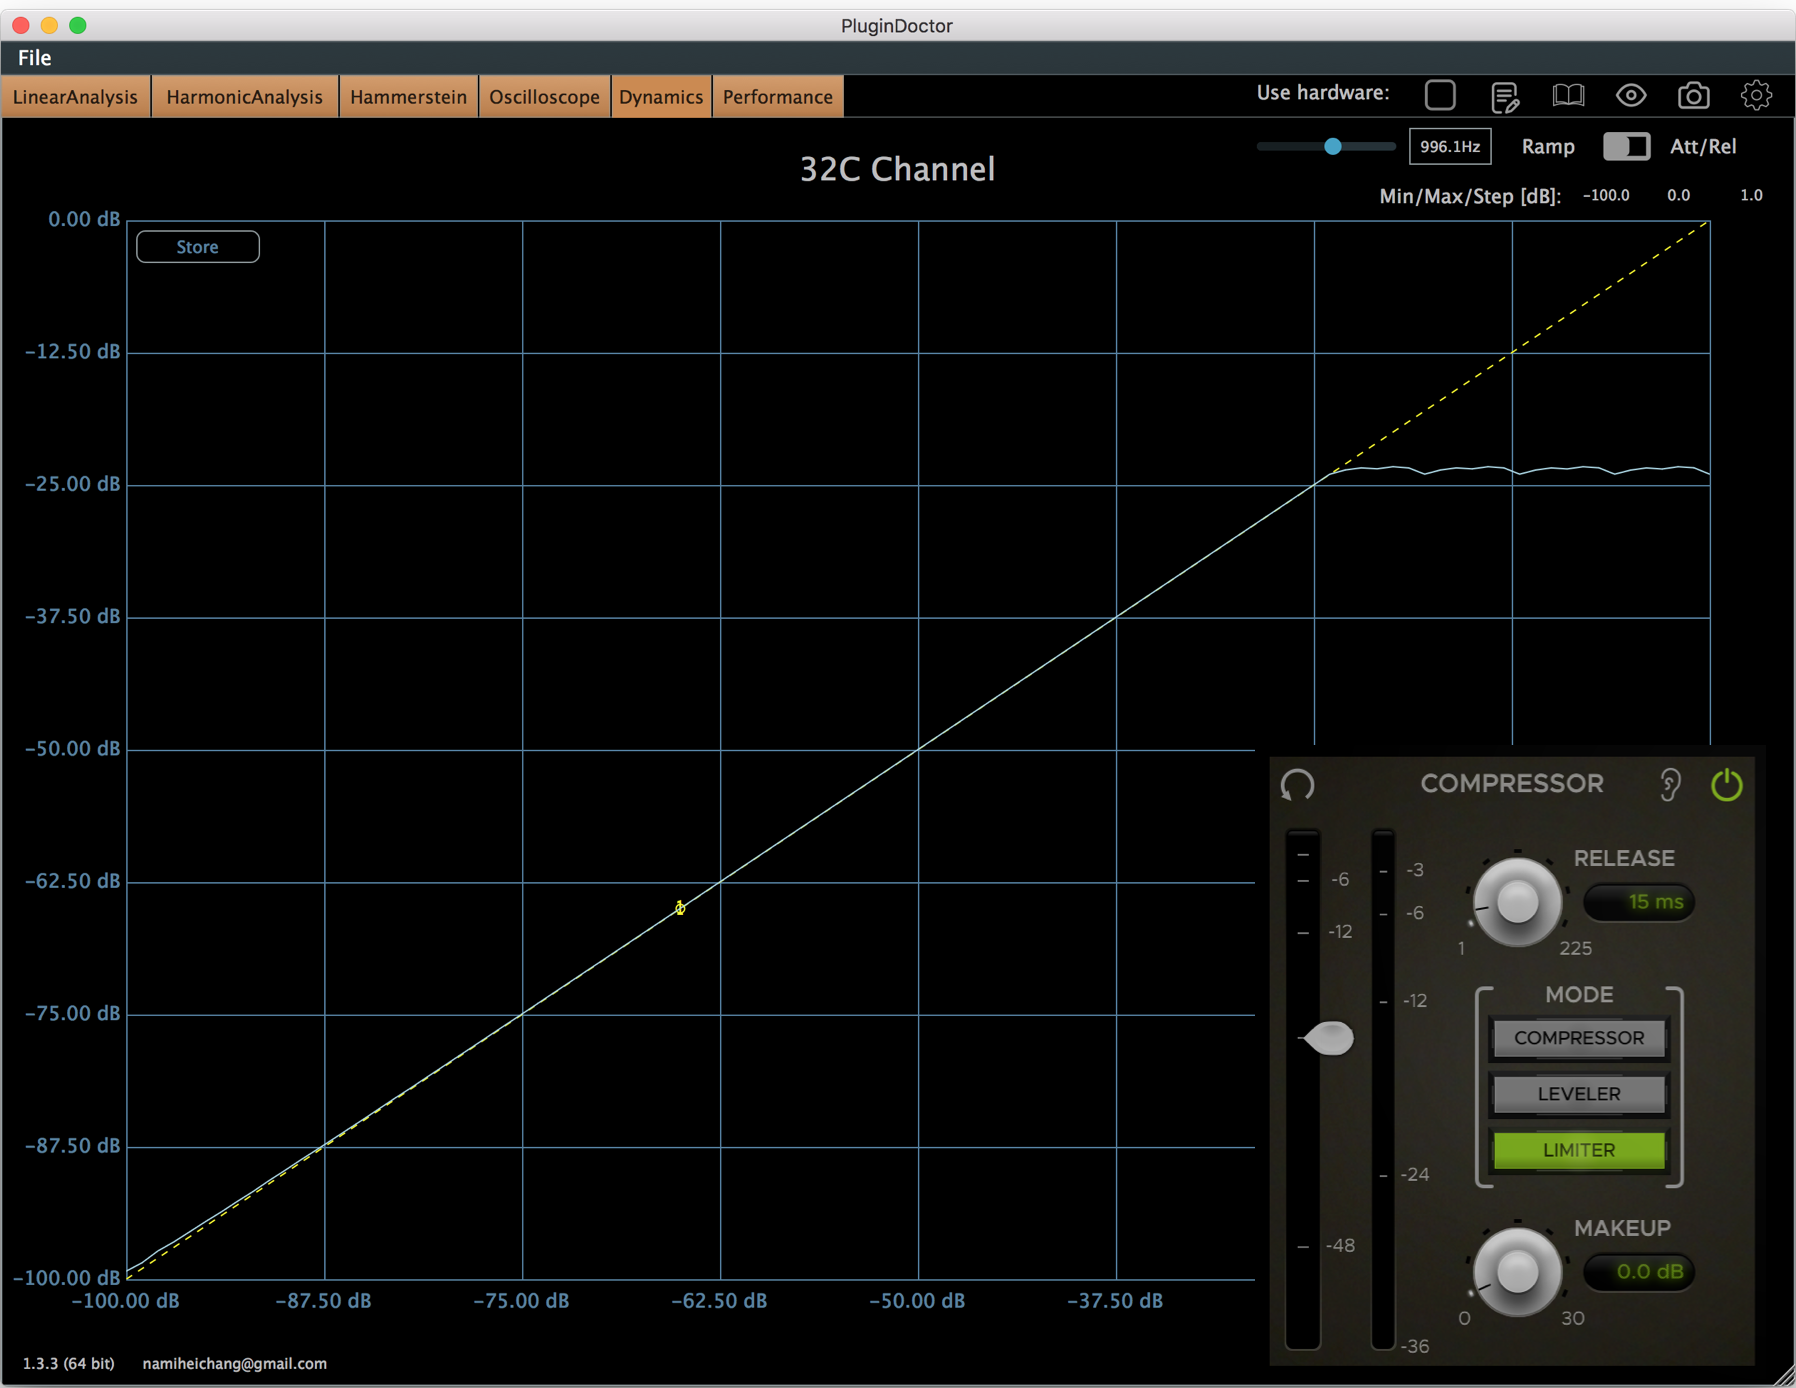The height and width of the screenshot is (1388, 1796).
Task: Switch to the LinearAnalysis tab
Action: [76, 97]
